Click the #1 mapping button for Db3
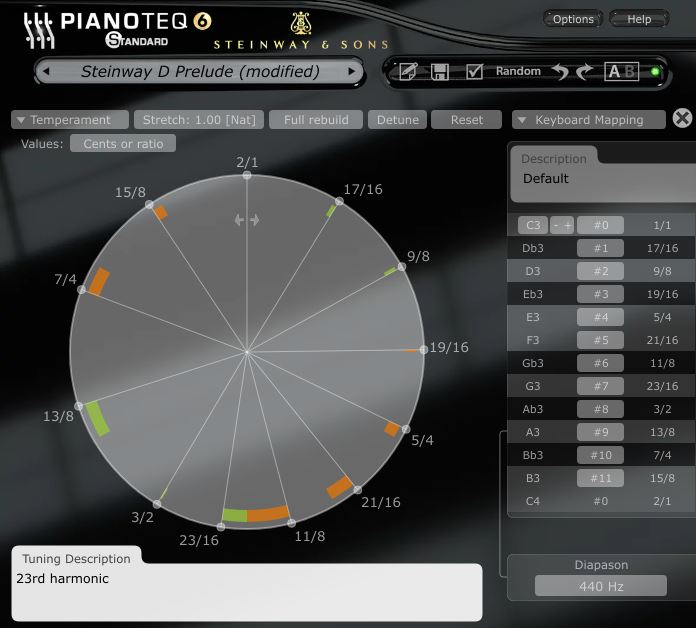The height and width of the screenshot is (628, 696). pos(601,248)
